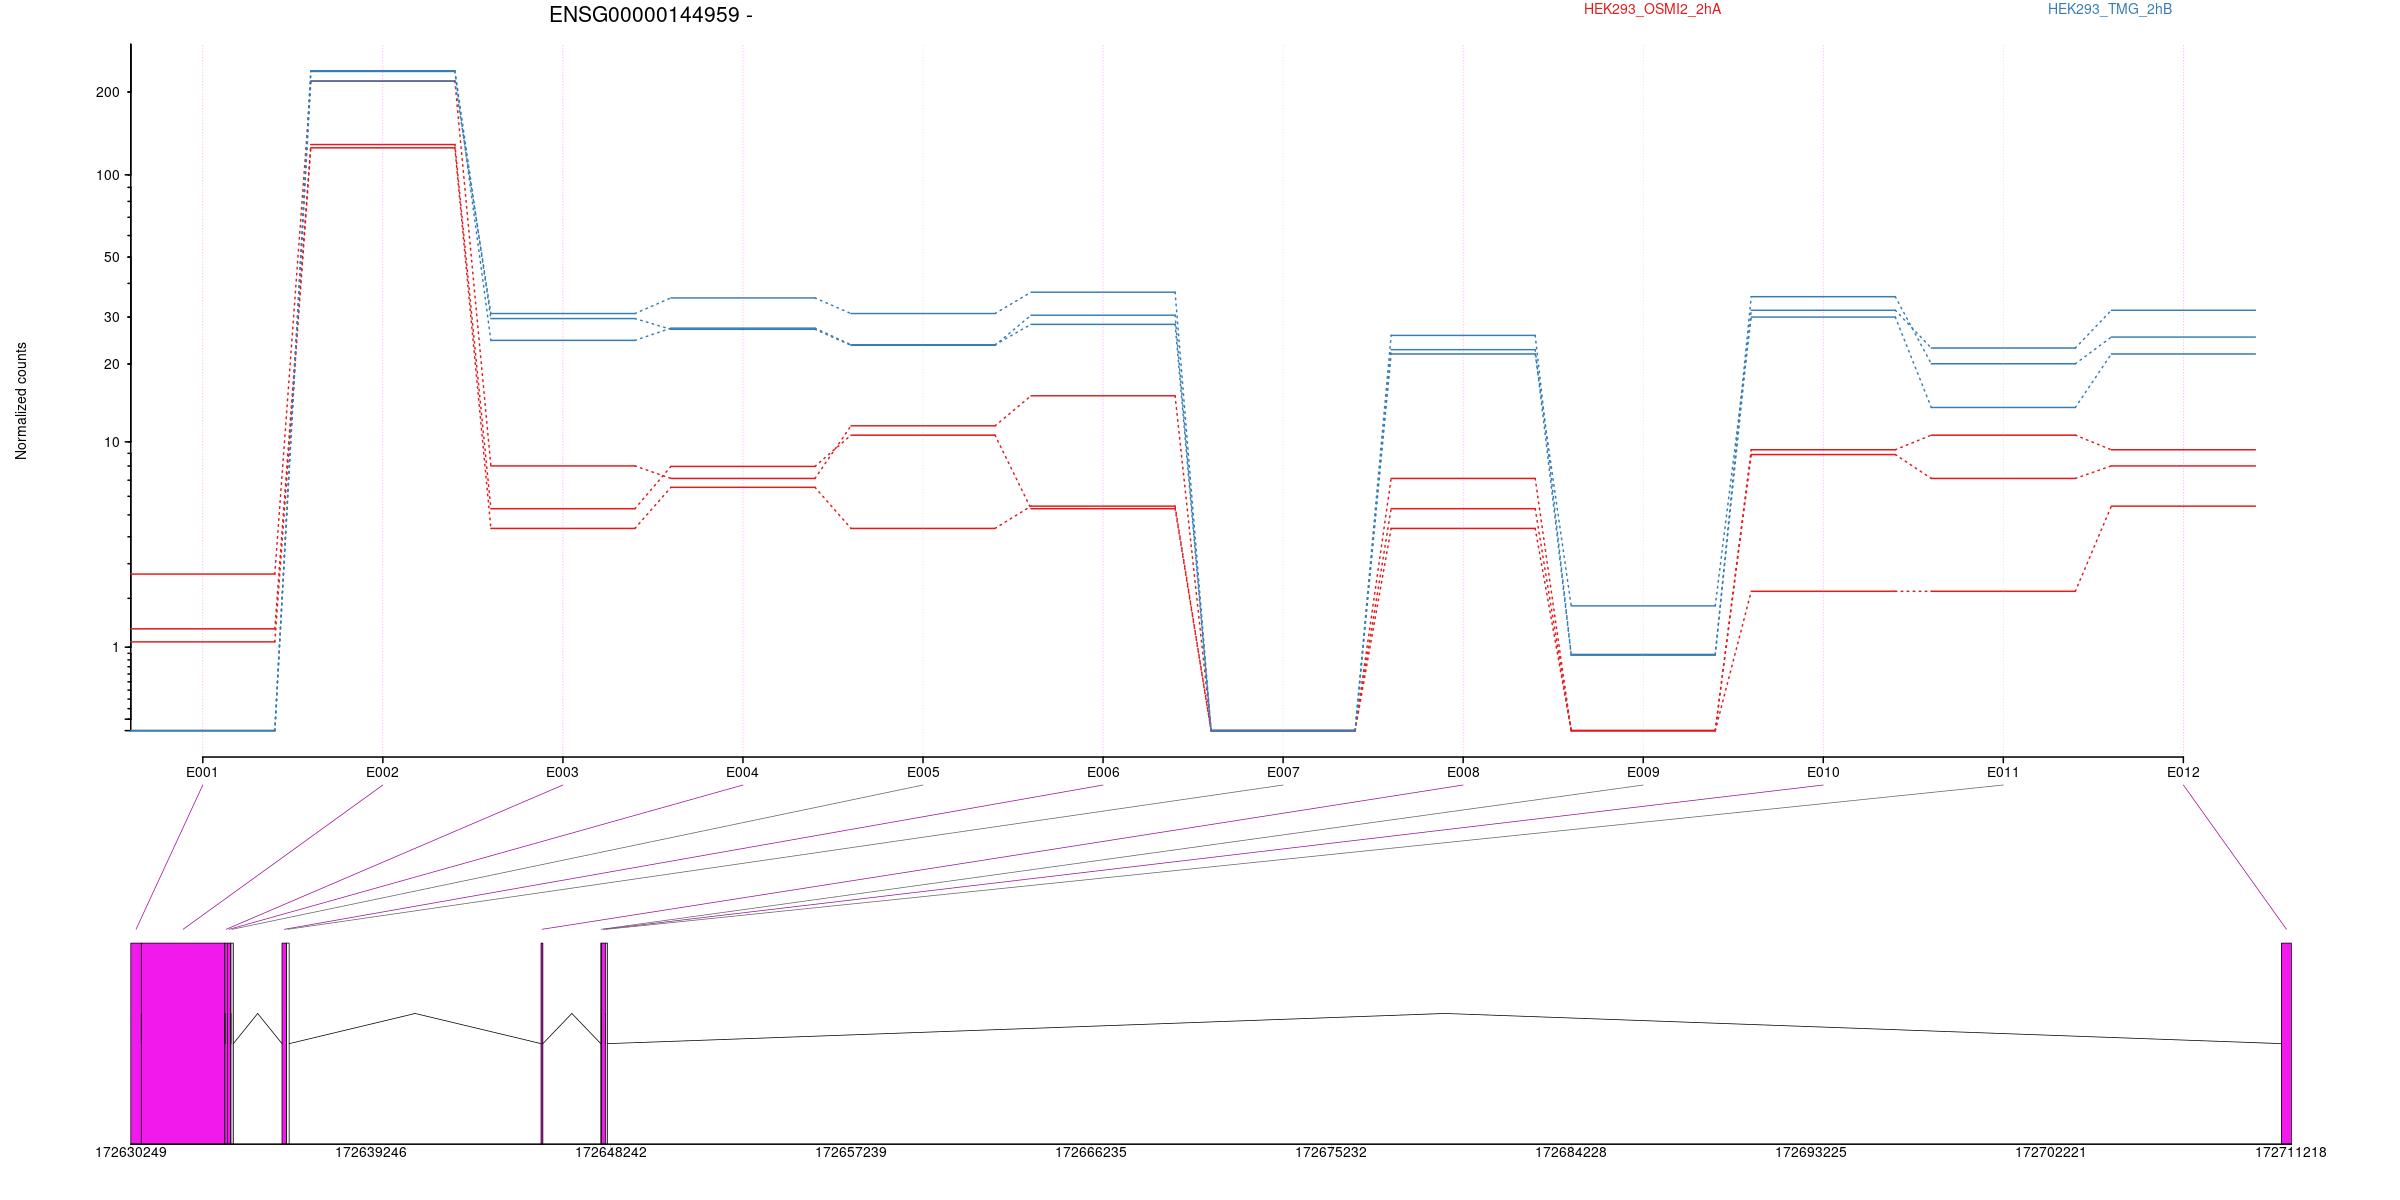Select exon label E001
Viewport: 2400px width, 1200px height.
click(202, 772)
